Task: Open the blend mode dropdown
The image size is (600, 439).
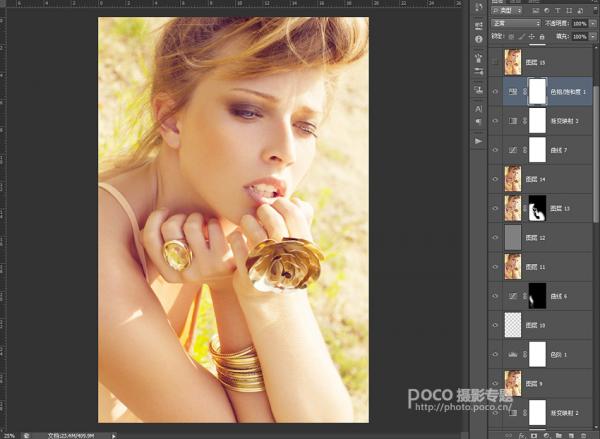Action: (x=516, y=23)
